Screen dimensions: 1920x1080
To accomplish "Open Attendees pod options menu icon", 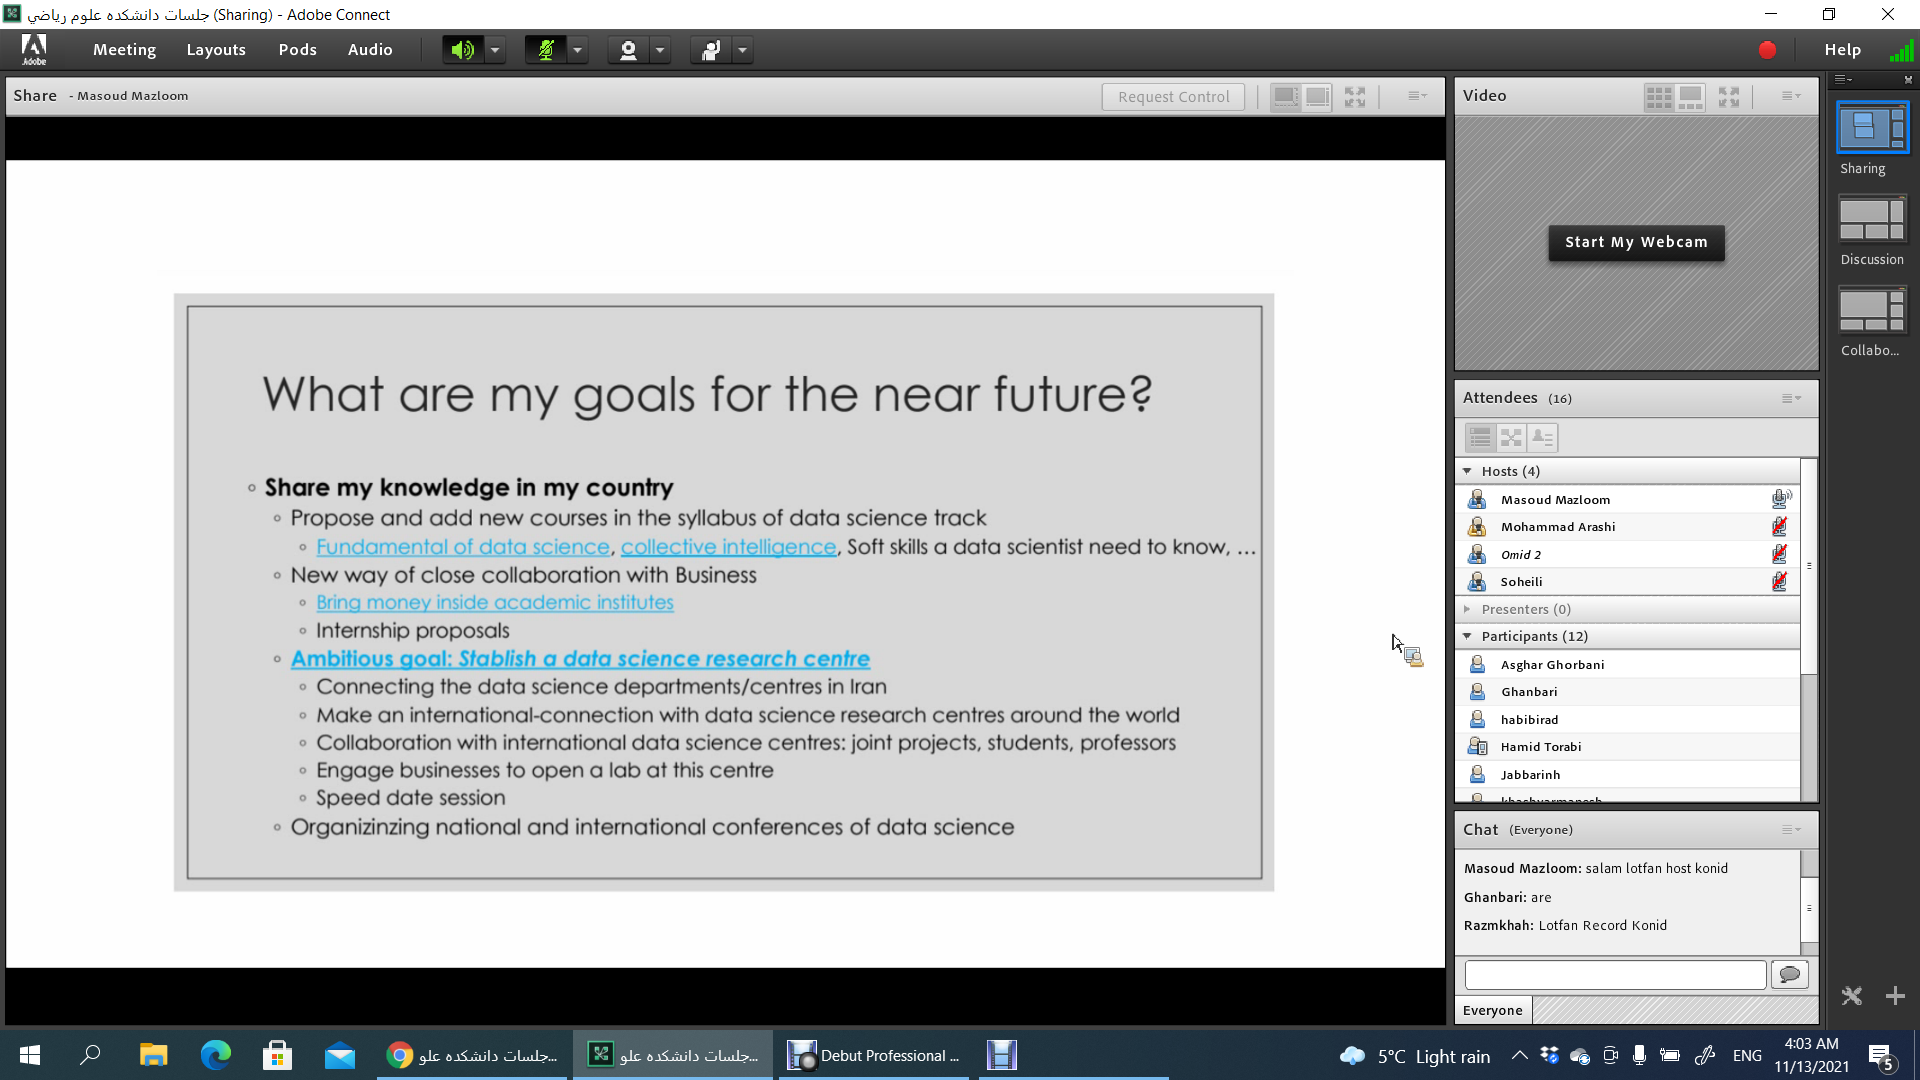I will tap(1791, 398).
